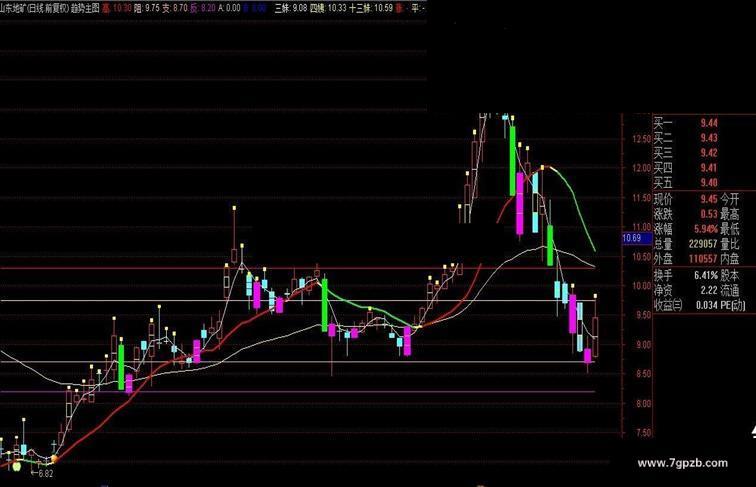Click the 涨幅 value 5.94%

tap(706, 229)
